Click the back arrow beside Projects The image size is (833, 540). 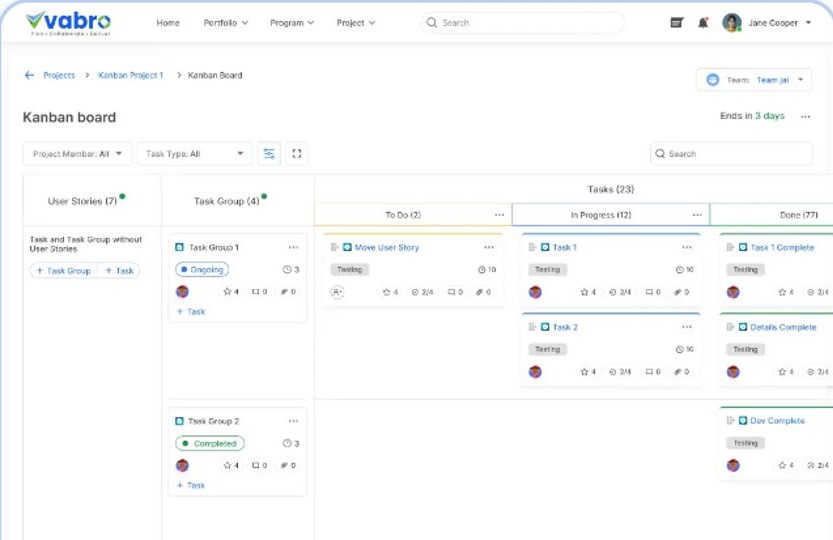coord(29,75)
